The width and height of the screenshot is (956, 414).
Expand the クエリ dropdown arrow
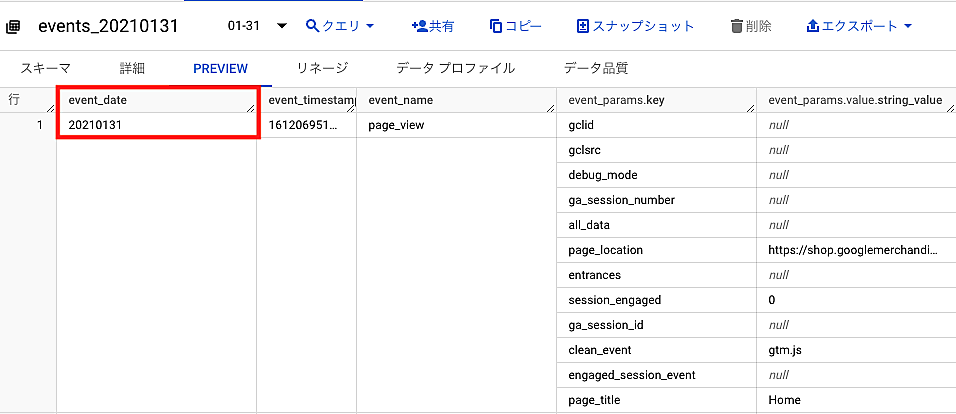(370, 26)
